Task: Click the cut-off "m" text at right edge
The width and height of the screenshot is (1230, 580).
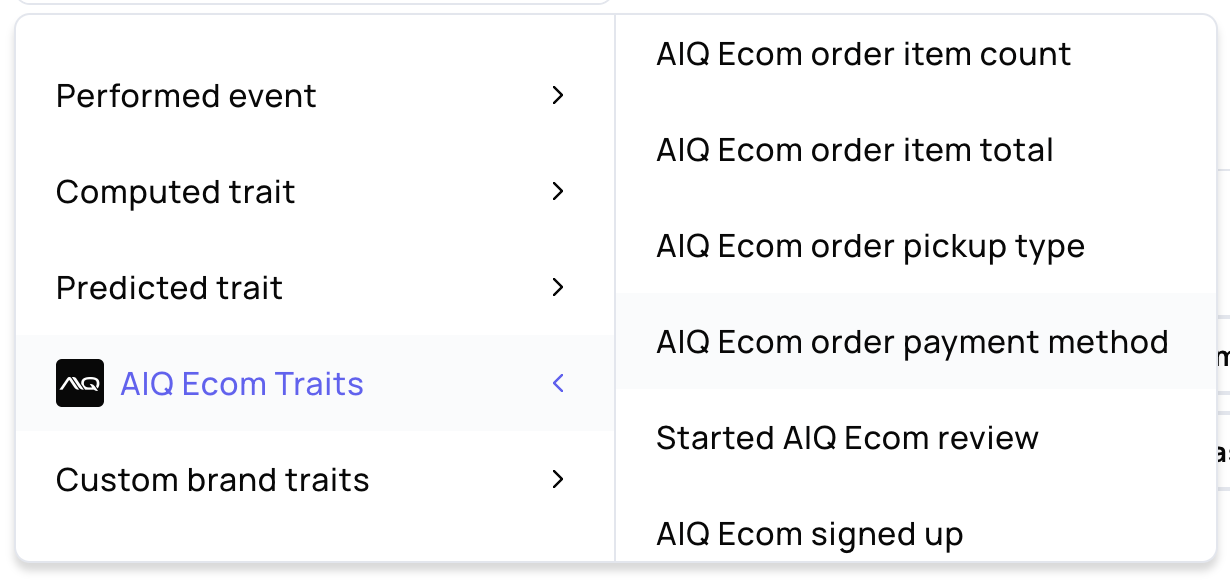Action: click(x=1223, y=357)
